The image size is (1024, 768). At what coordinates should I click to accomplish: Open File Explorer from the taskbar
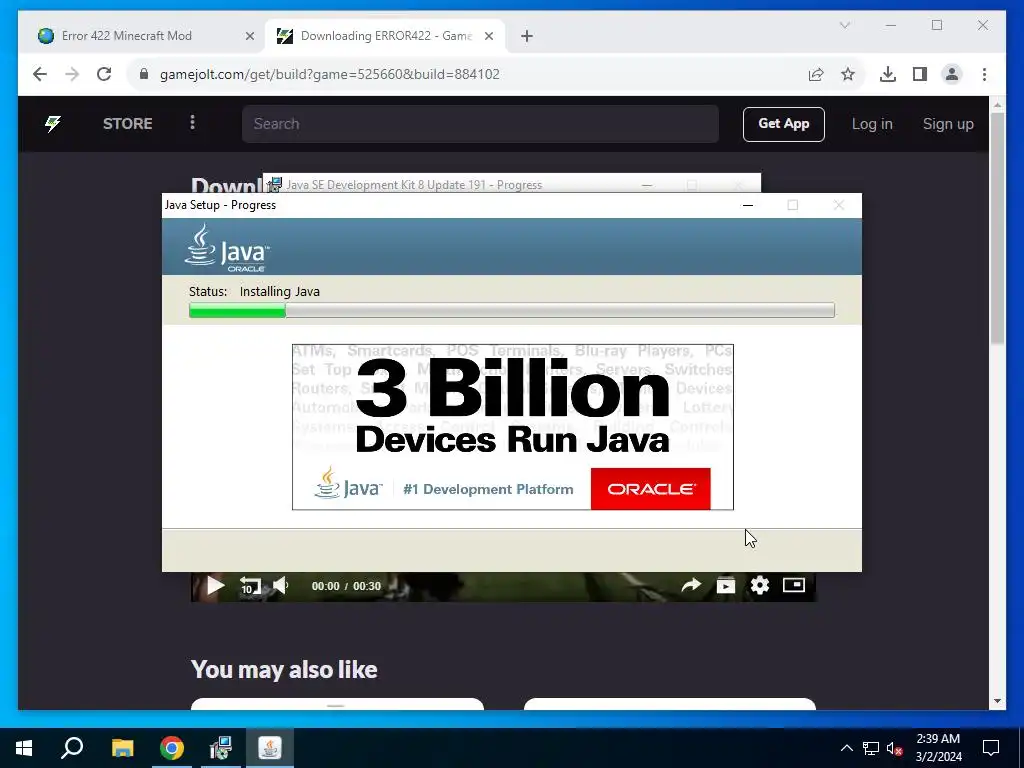pyautogui.click(x=122, y=748)
